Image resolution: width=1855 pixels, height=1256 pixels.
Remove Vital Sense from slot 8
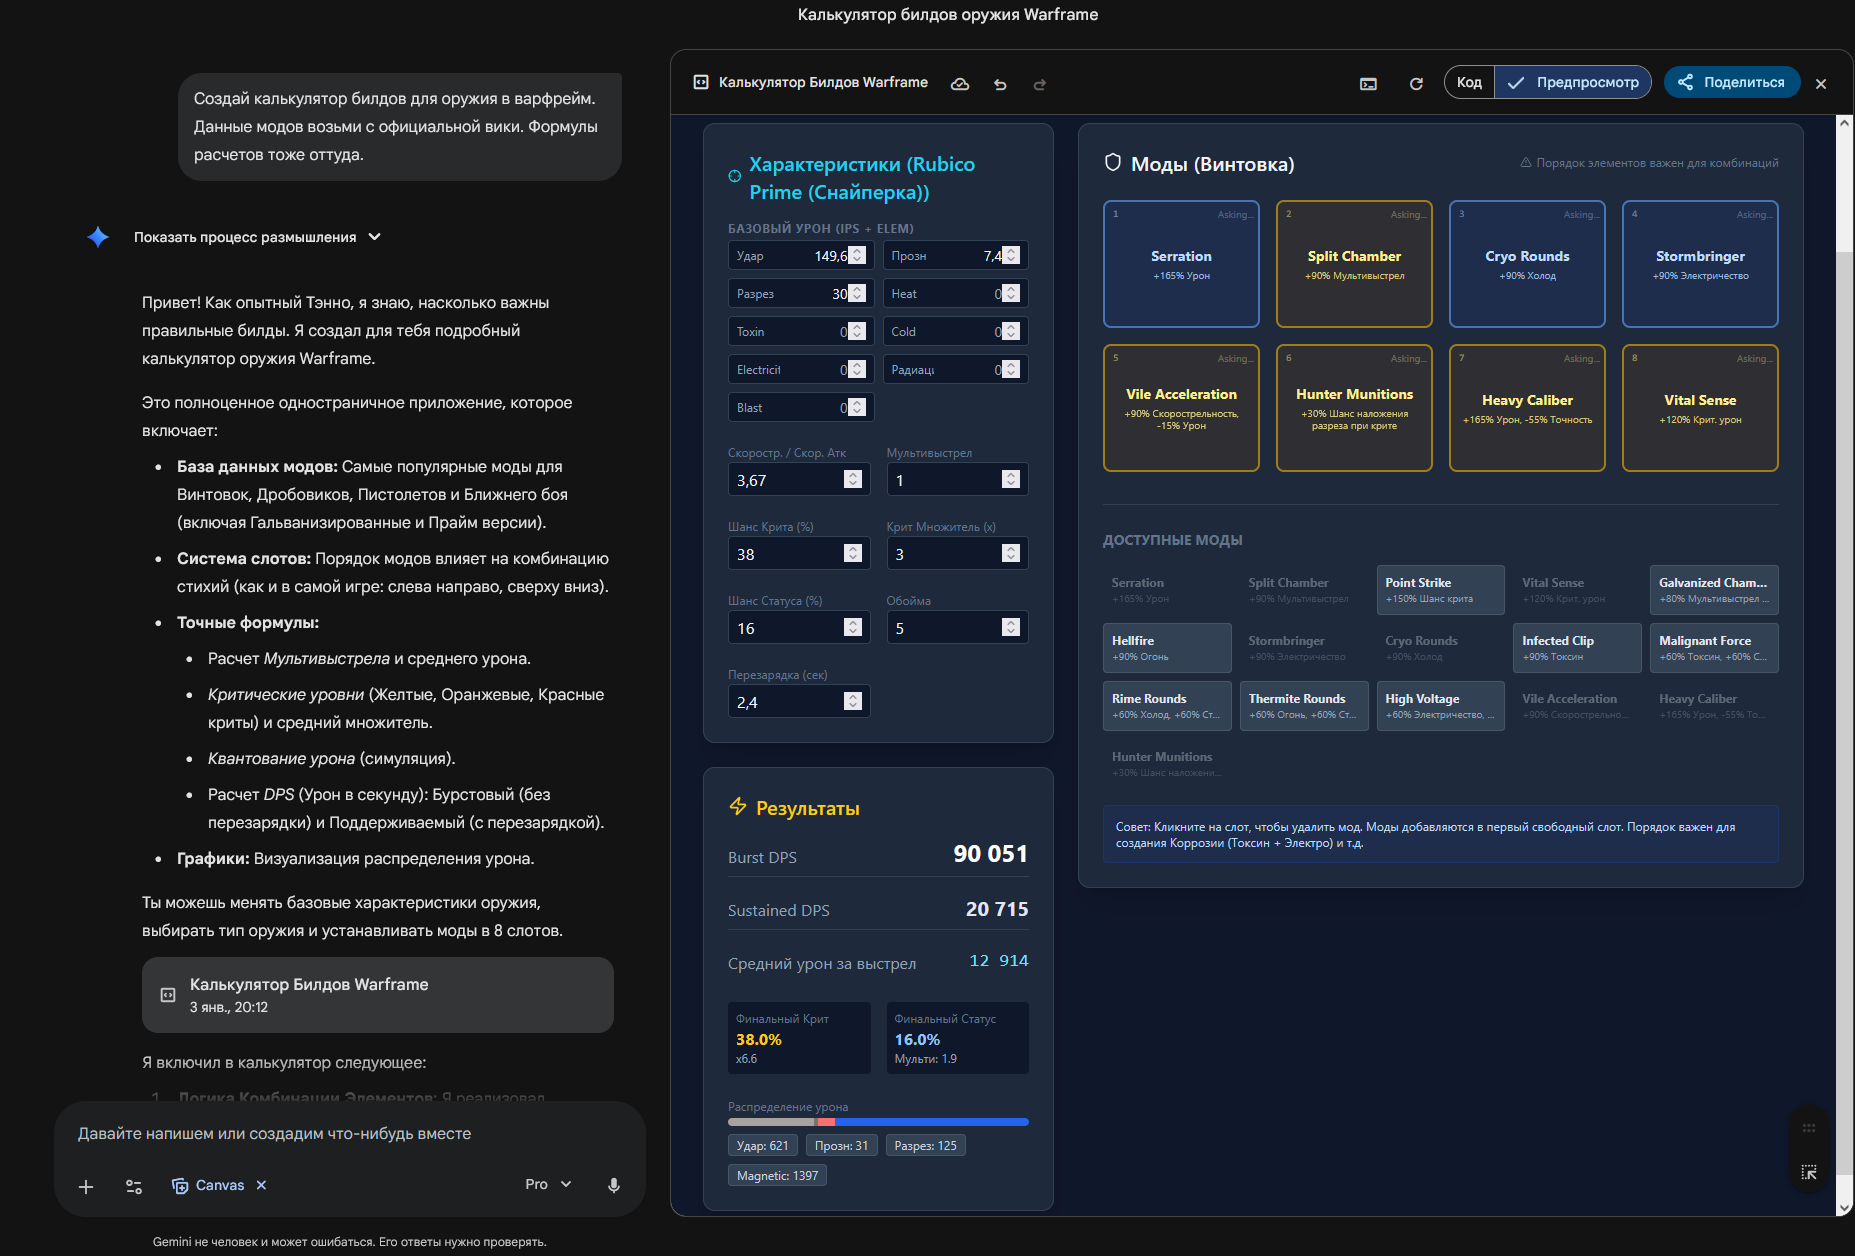[x=1700, y=408]
